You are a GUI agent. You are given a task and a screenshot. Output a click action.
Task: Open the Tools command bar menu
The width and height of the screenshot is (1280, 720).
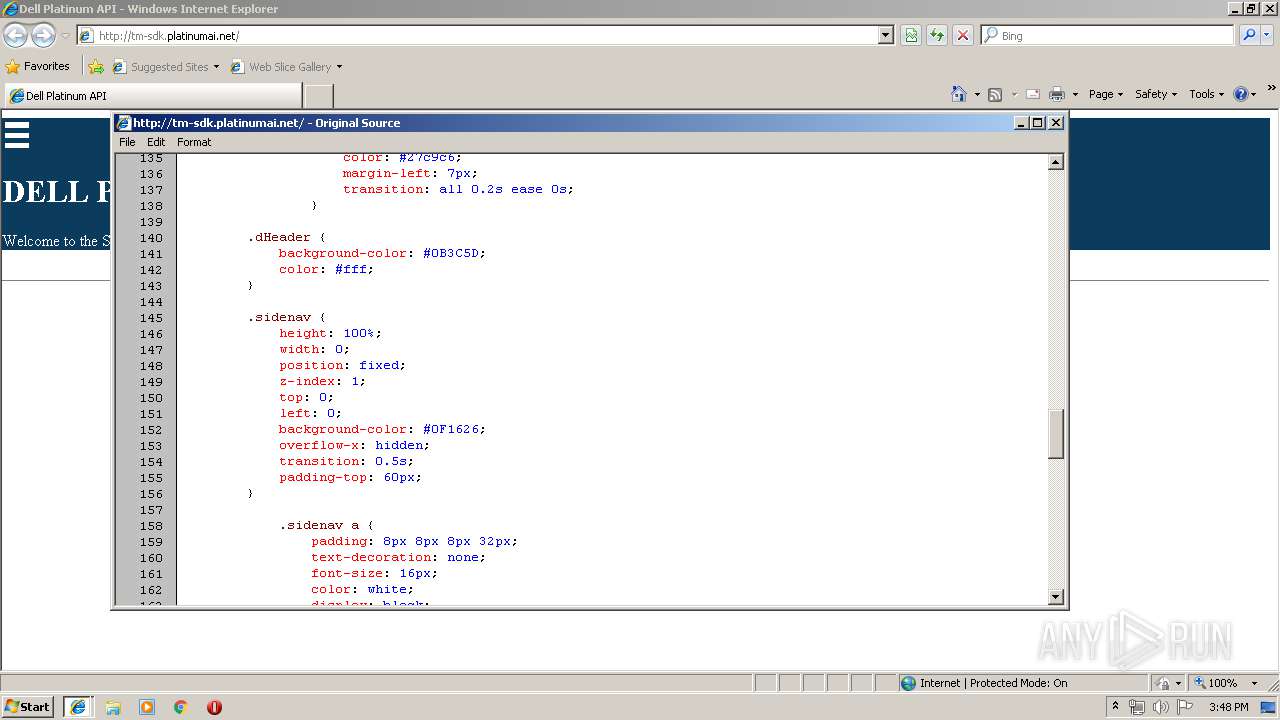(x=1206, y=94)
